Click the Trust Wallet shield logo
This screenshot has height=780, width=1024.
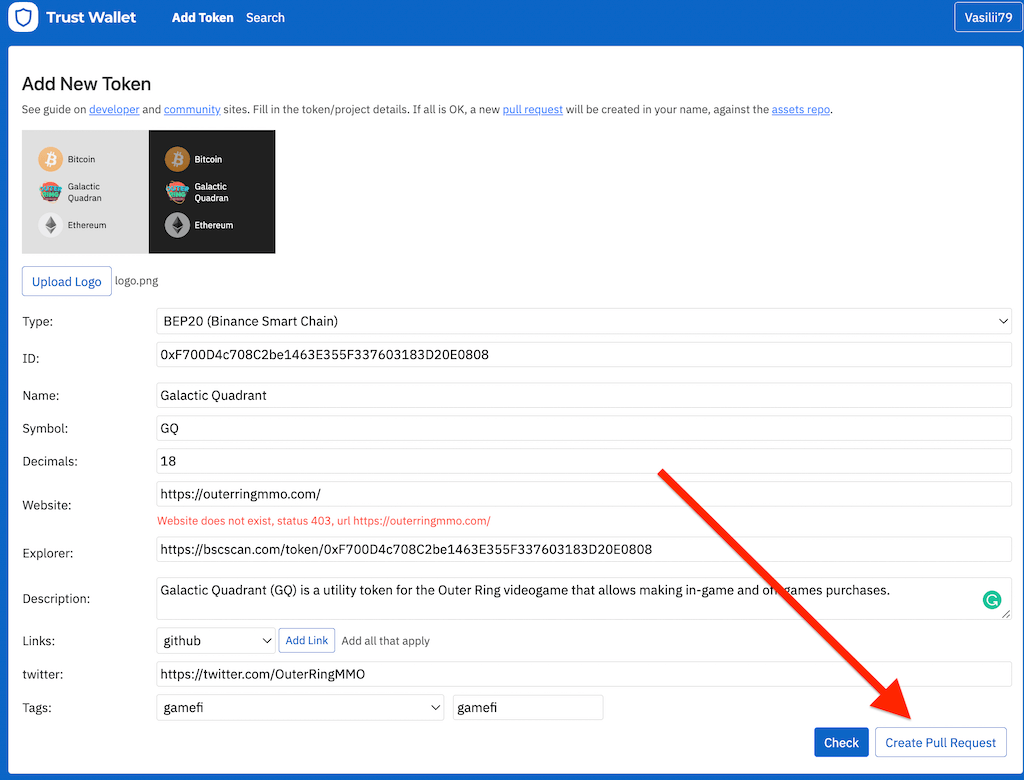(22, 17)
